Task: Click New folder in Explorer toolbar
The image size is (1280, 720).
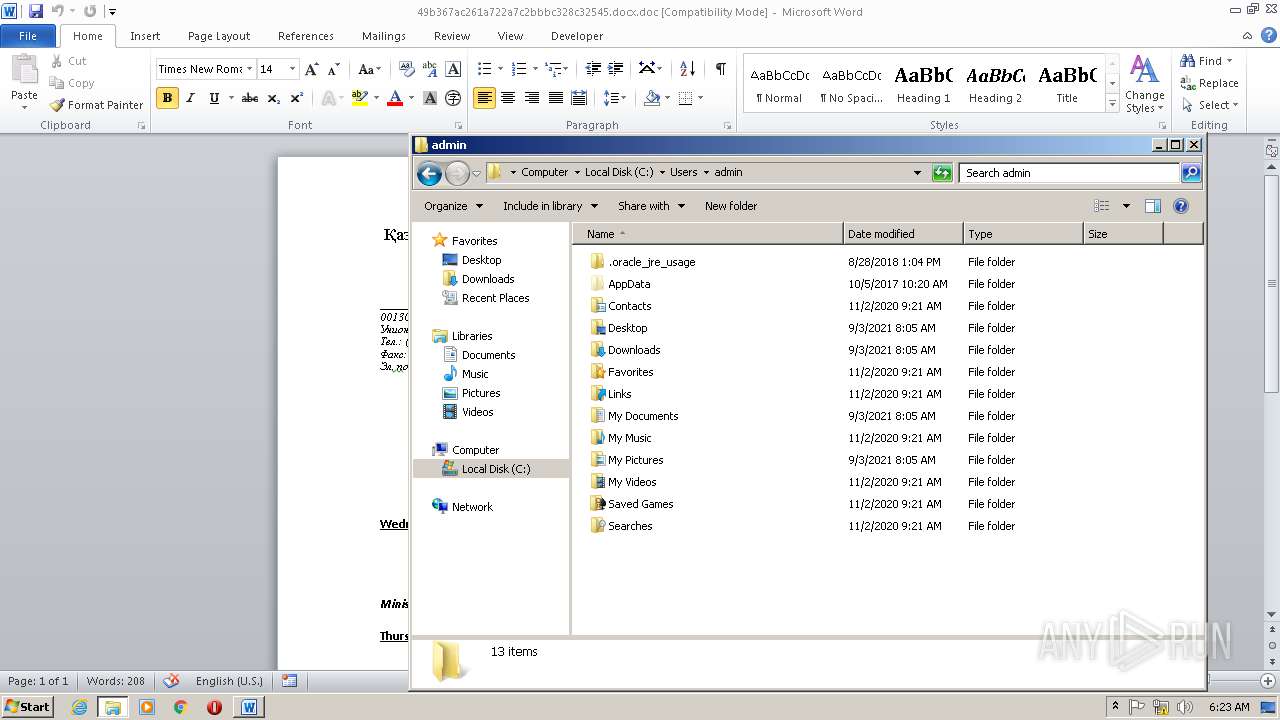Action: (x=731, y=206)
